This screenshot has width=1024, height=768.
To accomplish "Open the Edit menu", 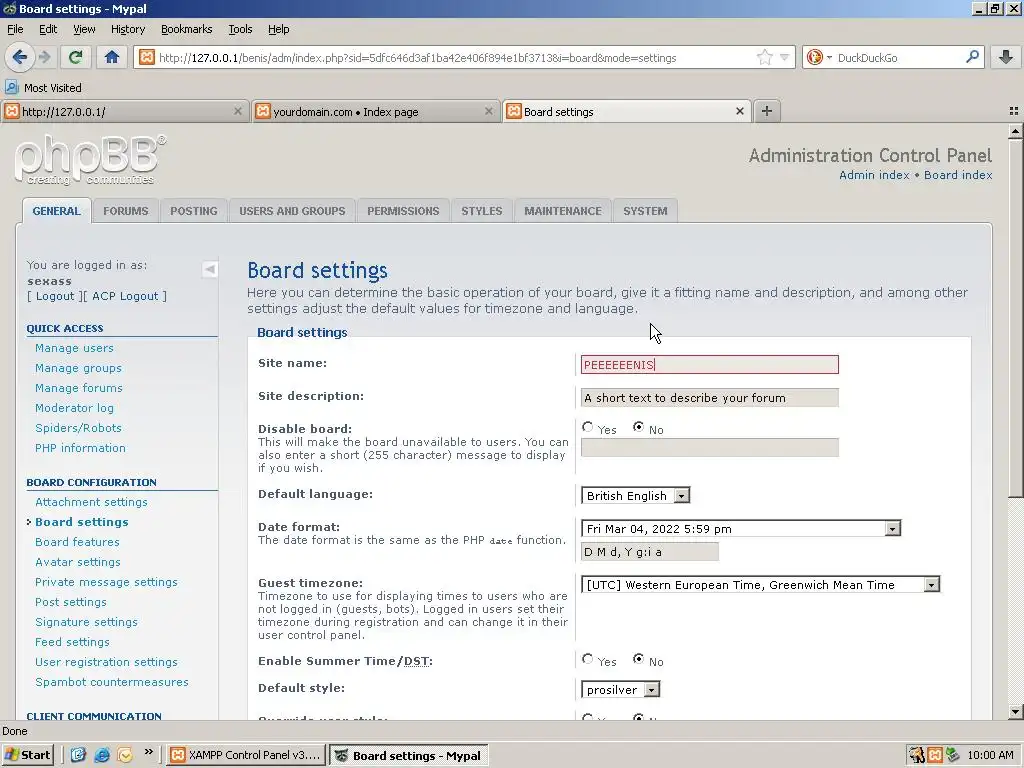I will pos(48,29).
